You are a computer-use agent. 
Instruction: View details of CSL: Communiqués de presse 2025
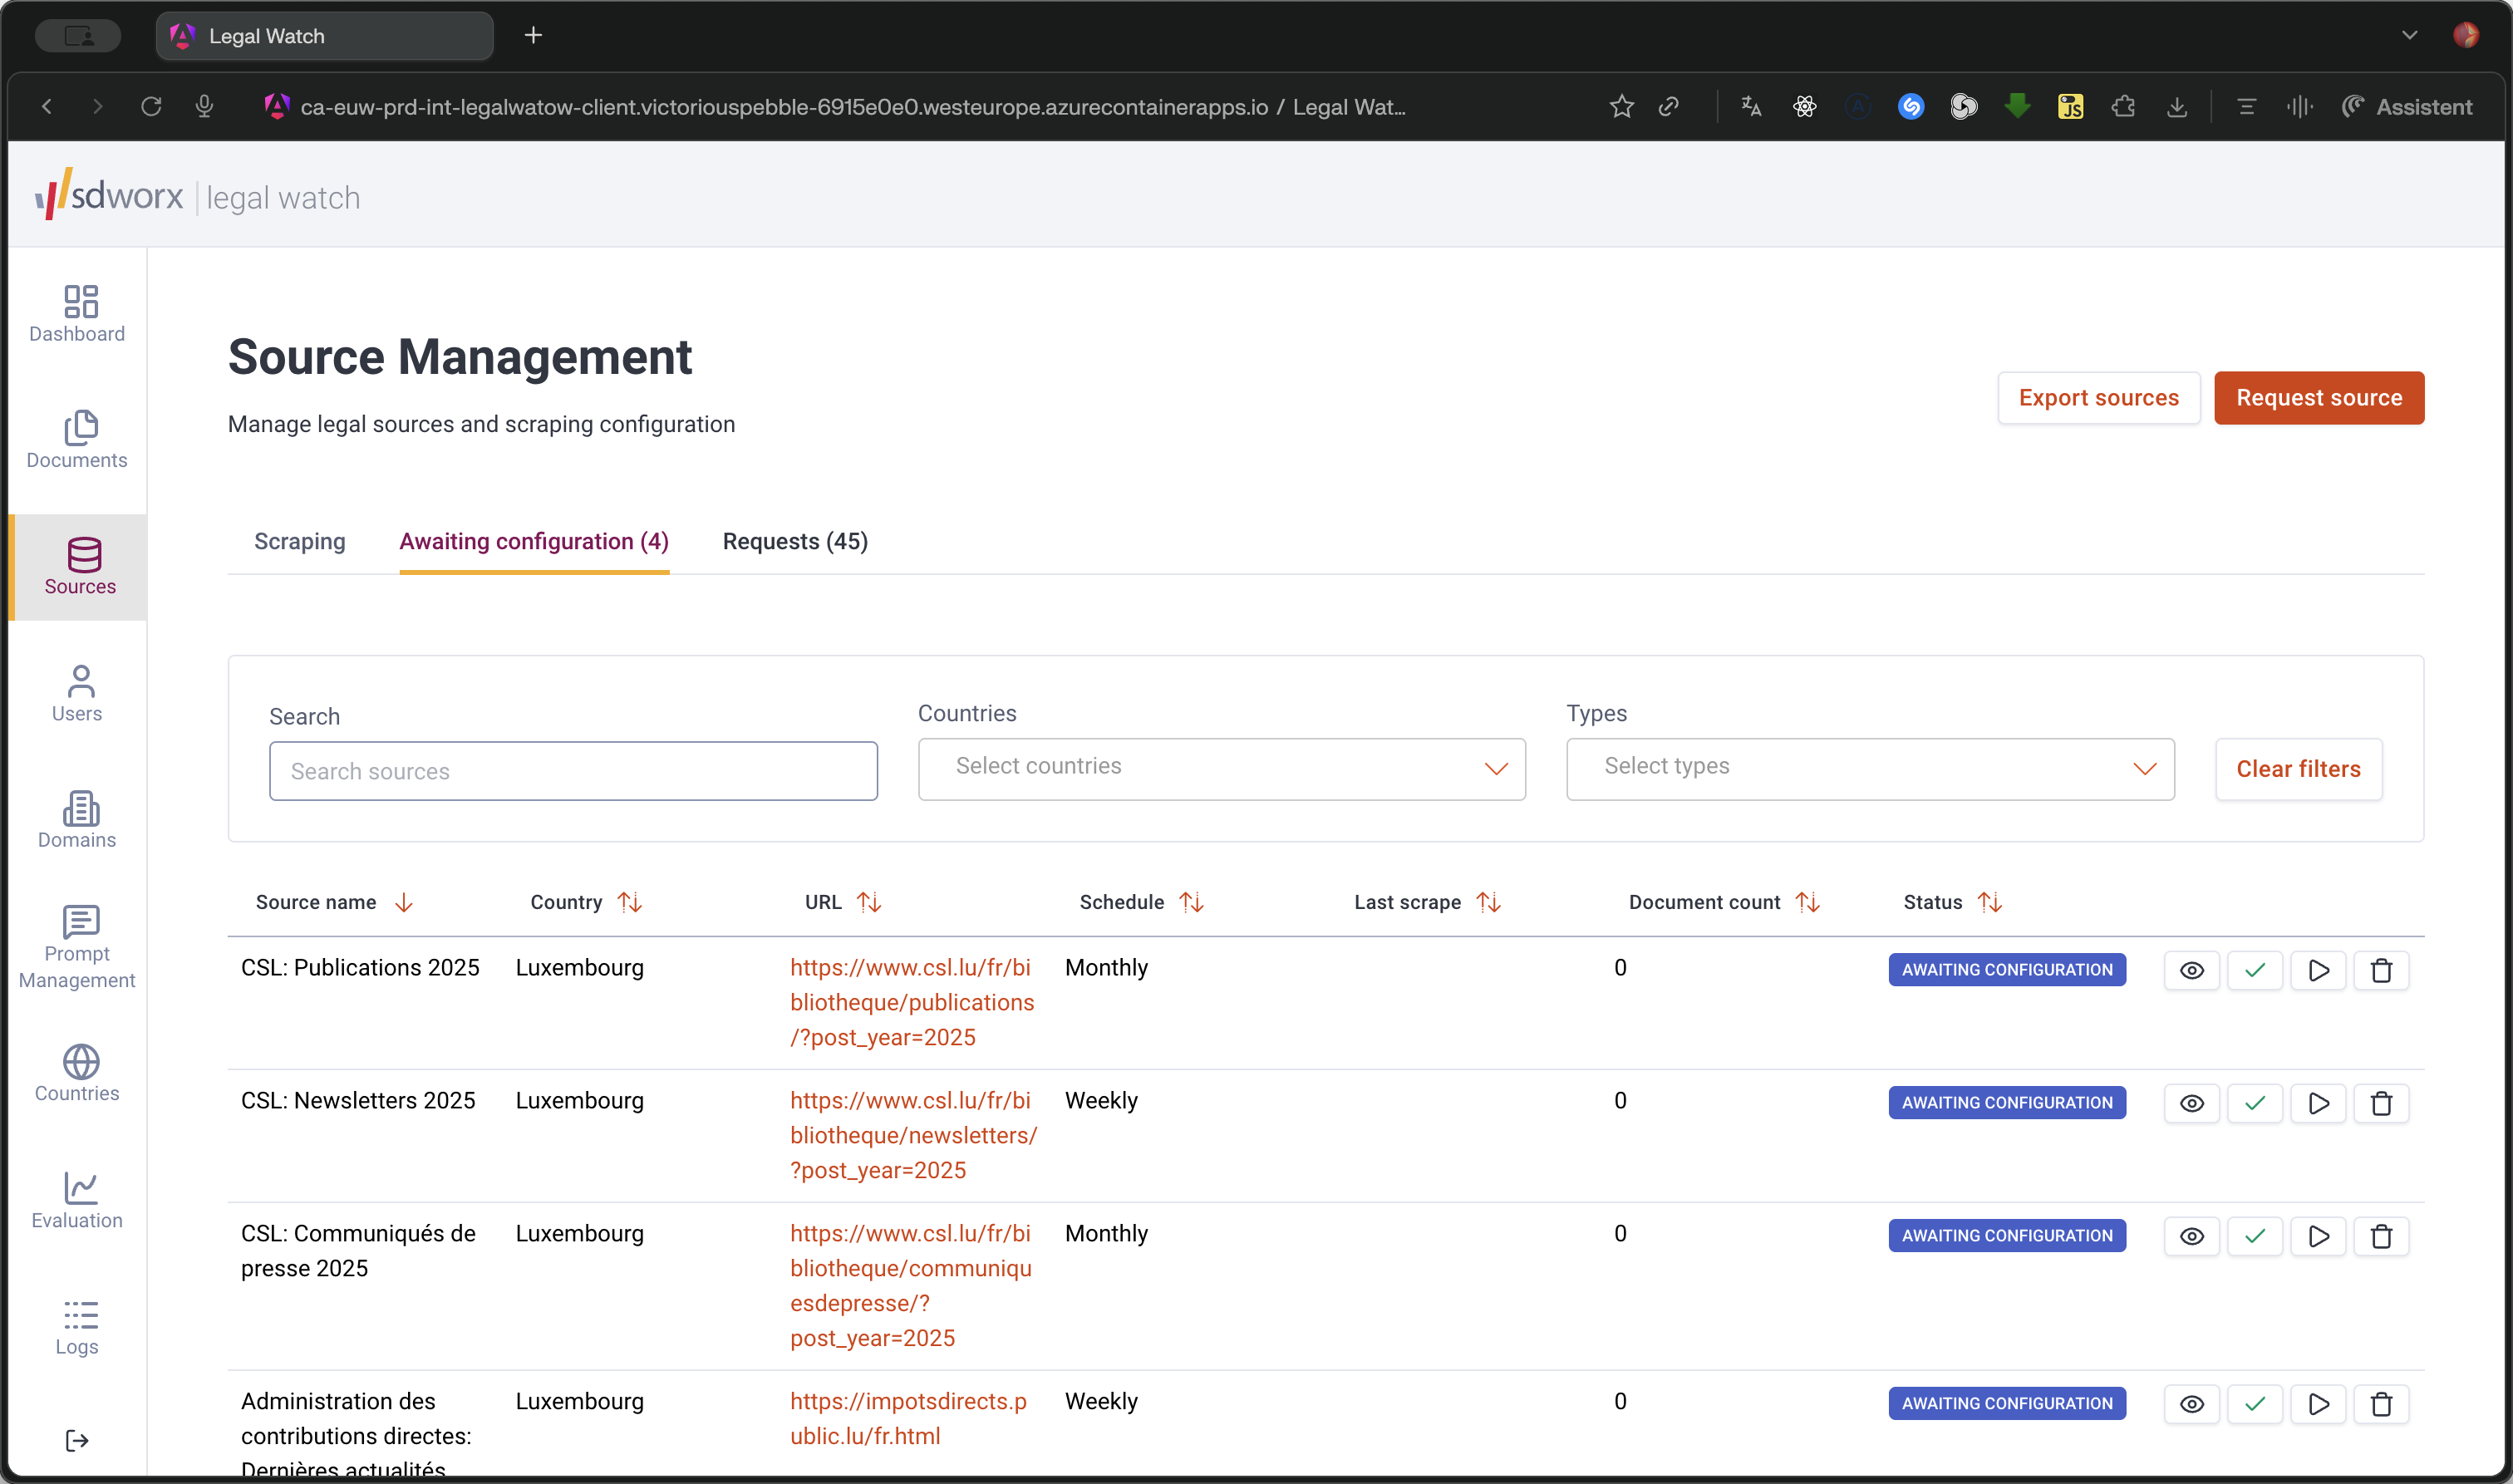pyautogui.click(x=2191, y=1236)
